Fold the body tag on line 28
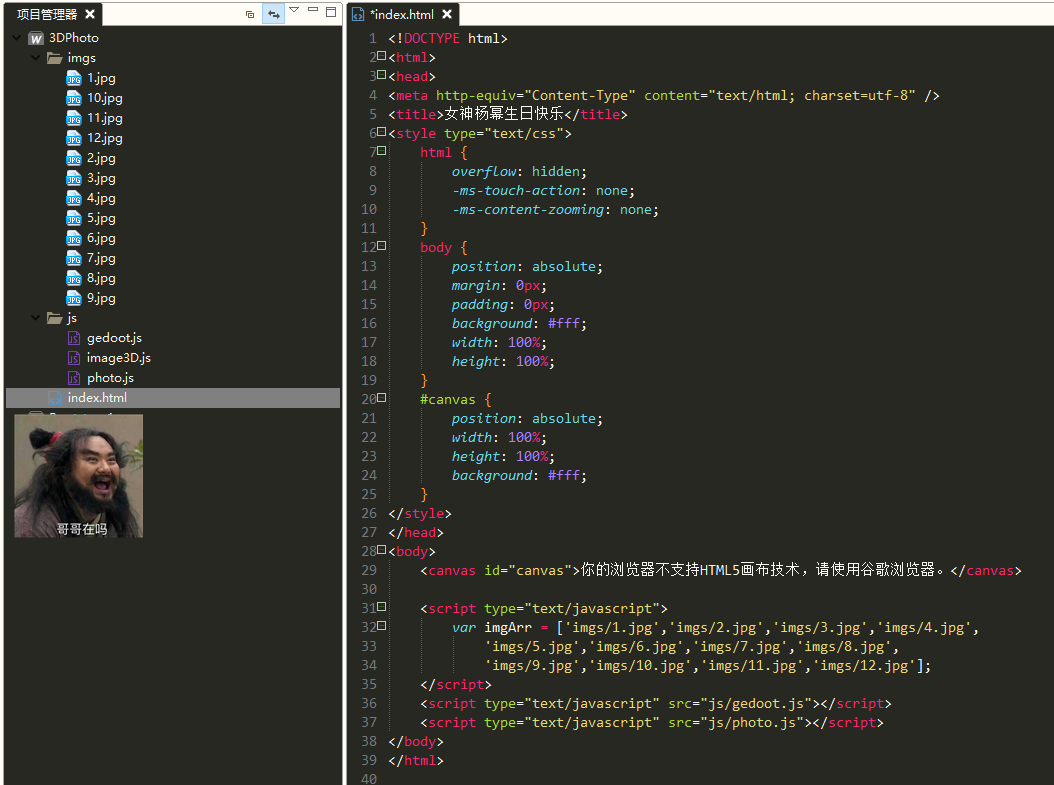The image size is (1054, 785). 382,550
